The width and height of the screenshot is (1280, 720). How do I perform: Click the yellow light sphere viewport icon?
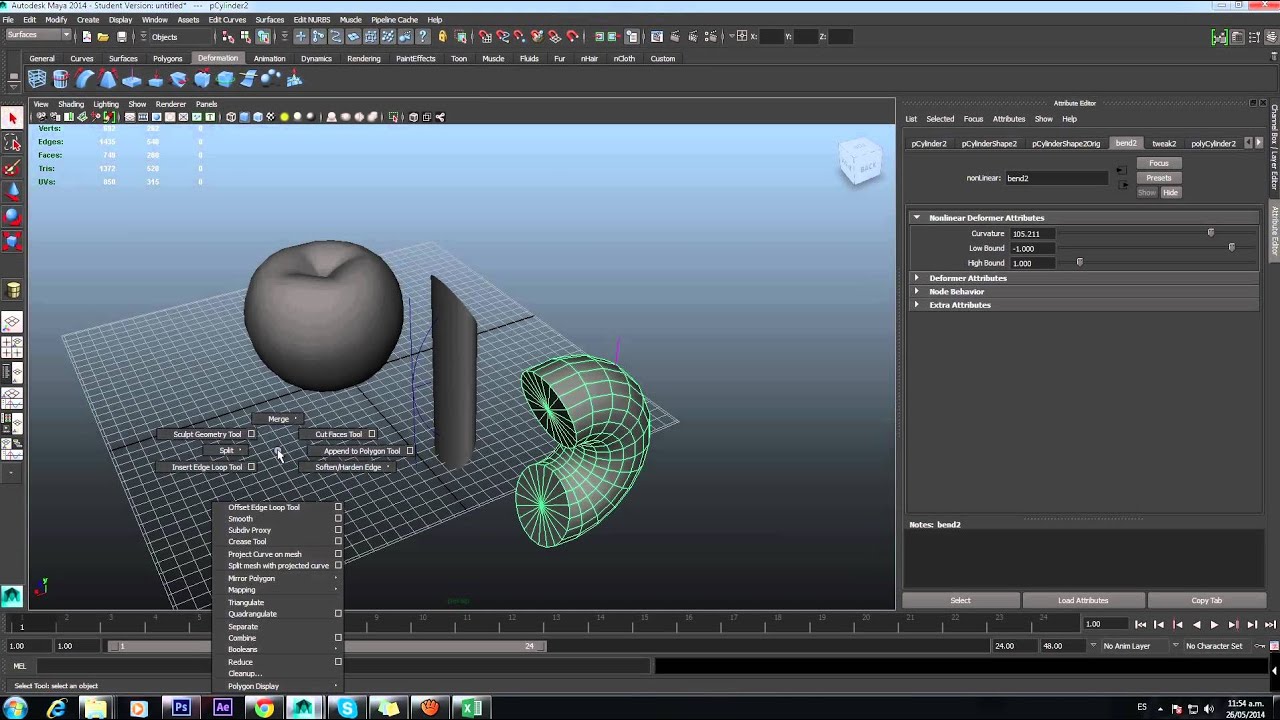(x=284, y=117)
